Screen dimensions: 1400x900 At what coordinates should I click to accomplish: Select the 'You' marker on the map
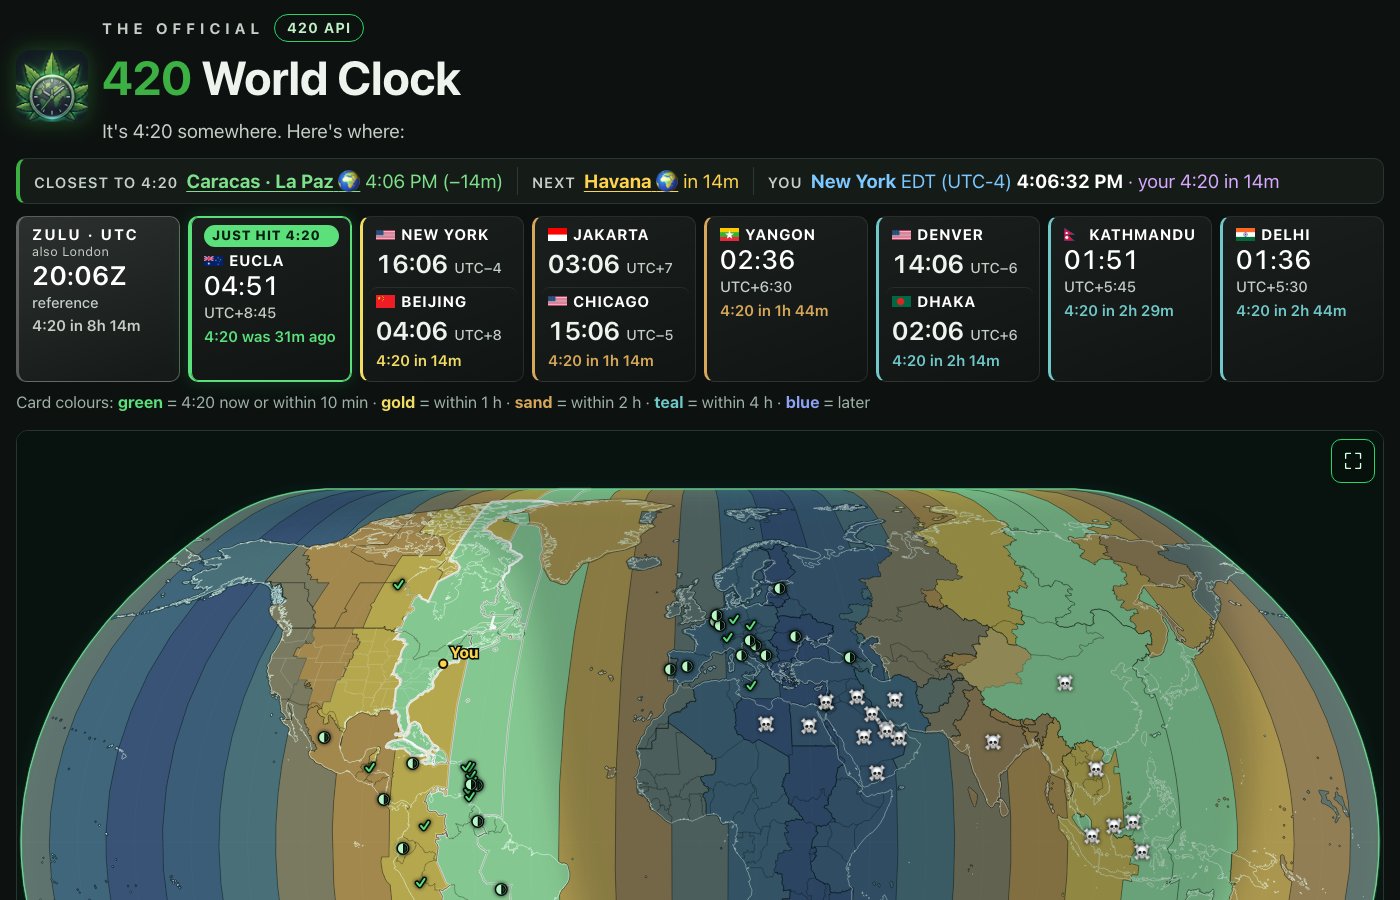pos(443,663)
